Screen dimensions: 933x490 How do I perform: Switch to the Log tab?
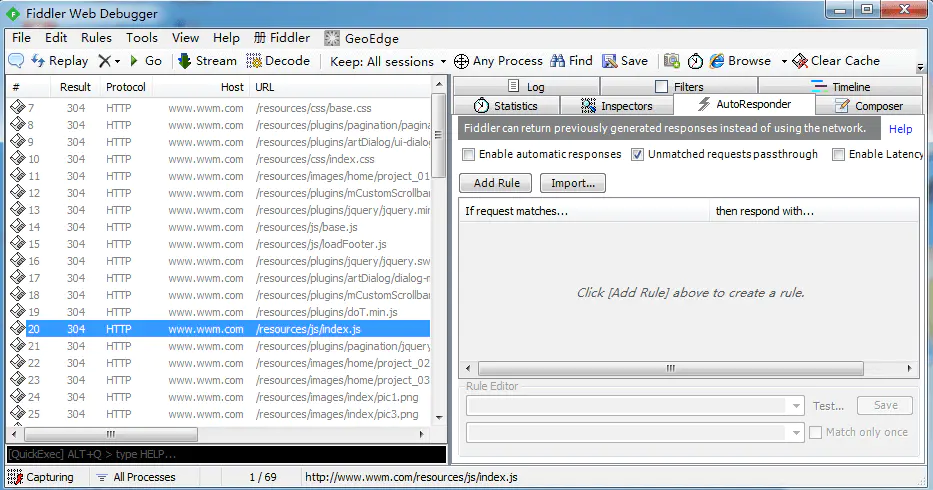pos(527,86)
